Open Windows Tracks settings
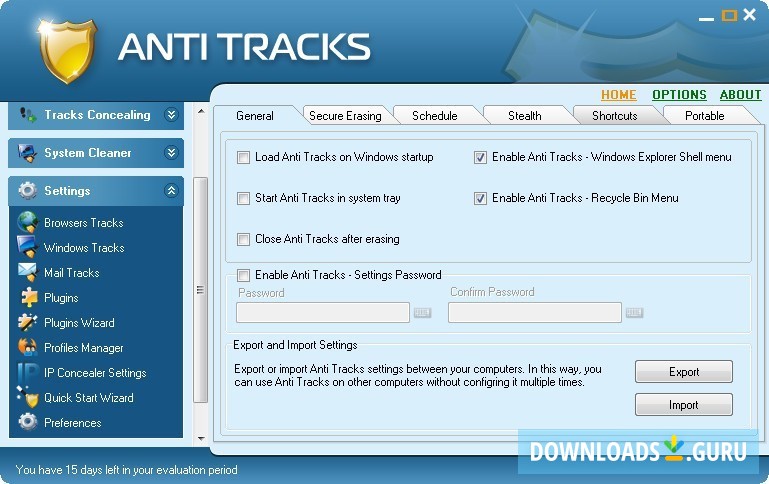The width and height of the screenshot is (769, 484). pyautogui.click(x=84, y=248)
